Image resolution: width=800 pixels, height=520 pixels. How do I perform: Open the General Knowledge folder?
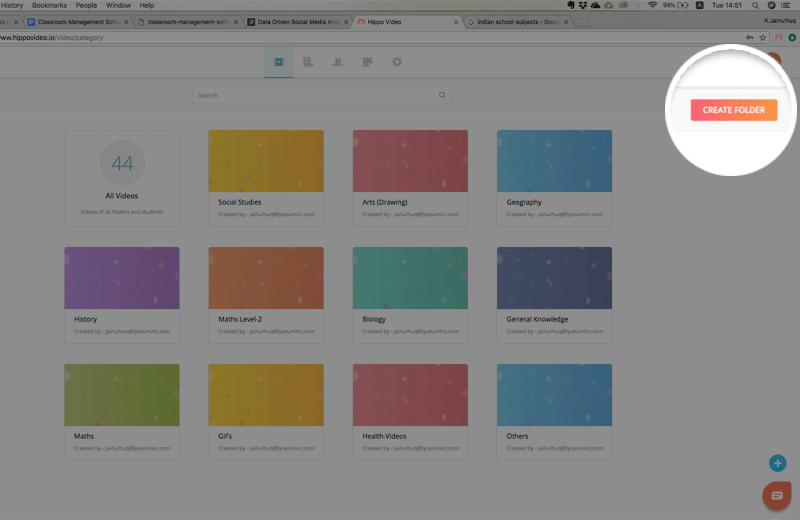[554, 278]
